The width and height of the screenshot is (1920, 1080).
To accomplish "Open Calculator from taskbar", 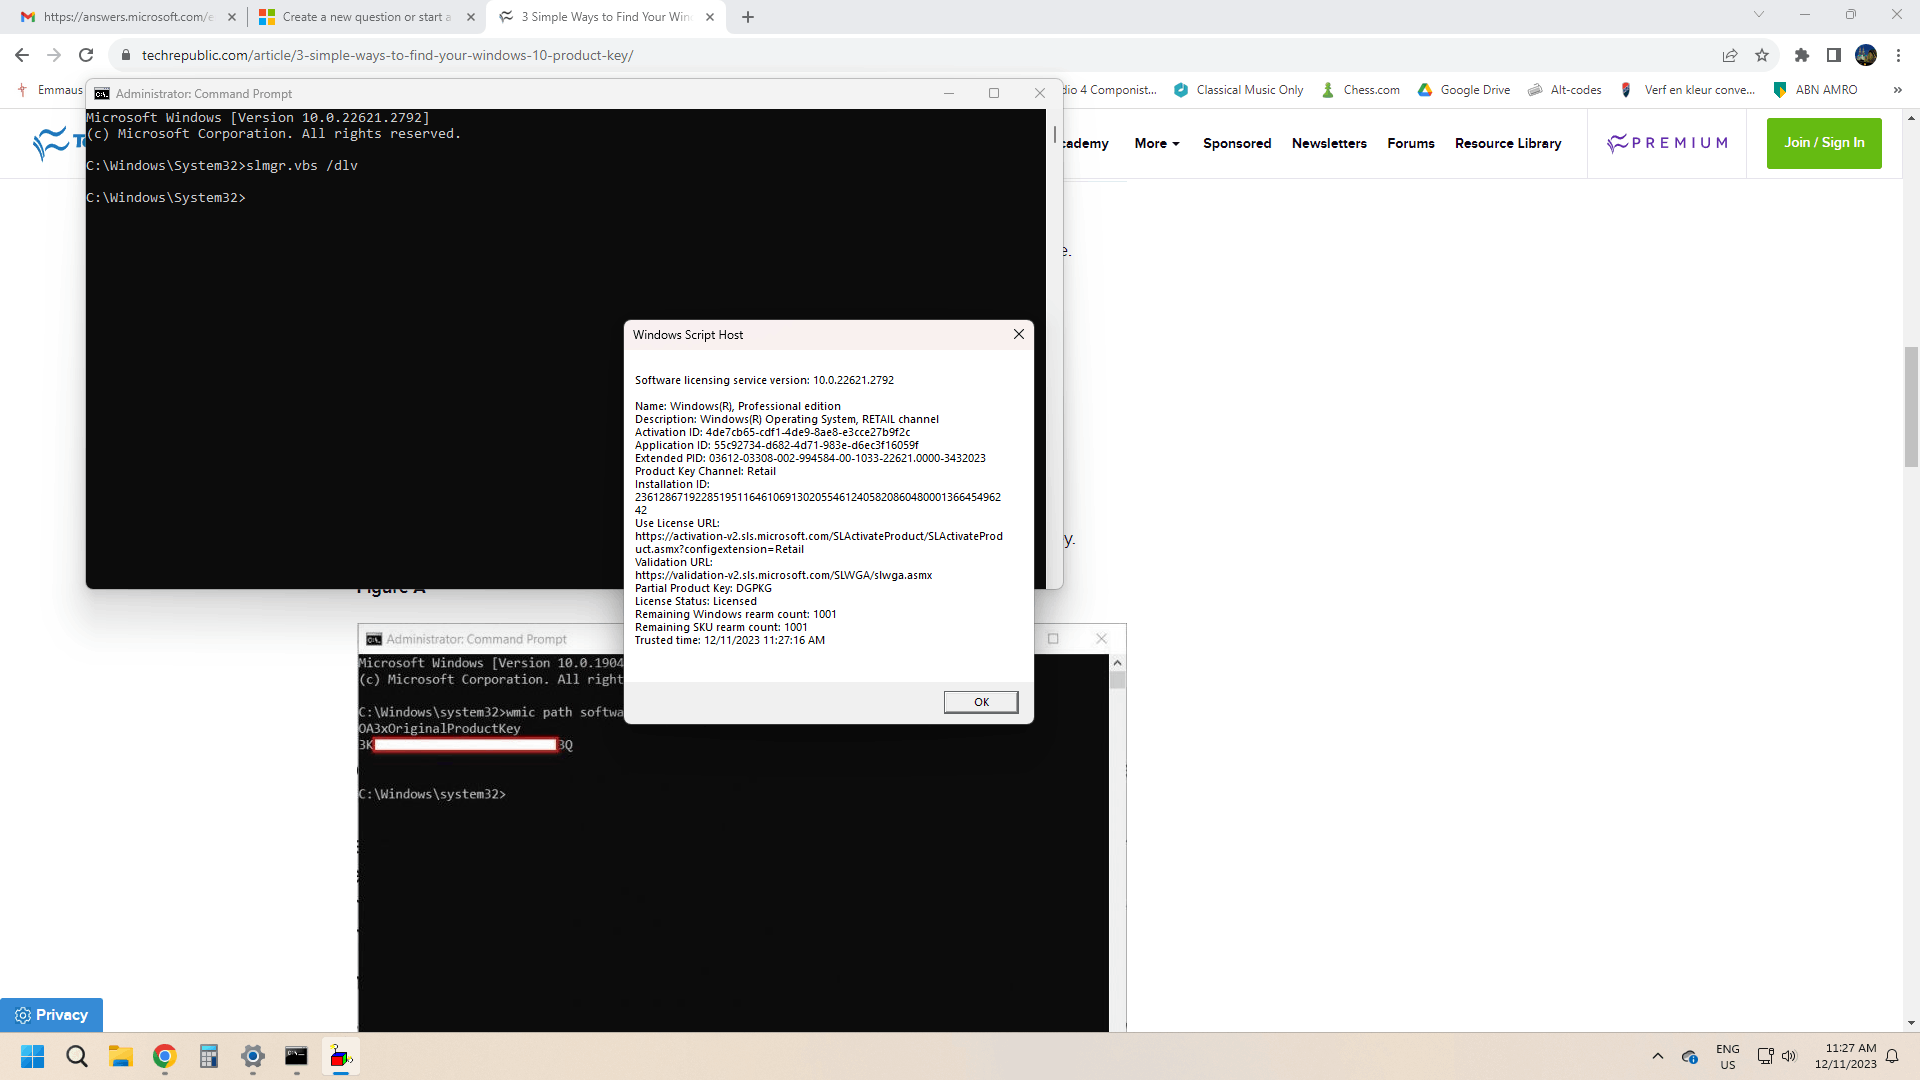I will [x=209, y=1056].
